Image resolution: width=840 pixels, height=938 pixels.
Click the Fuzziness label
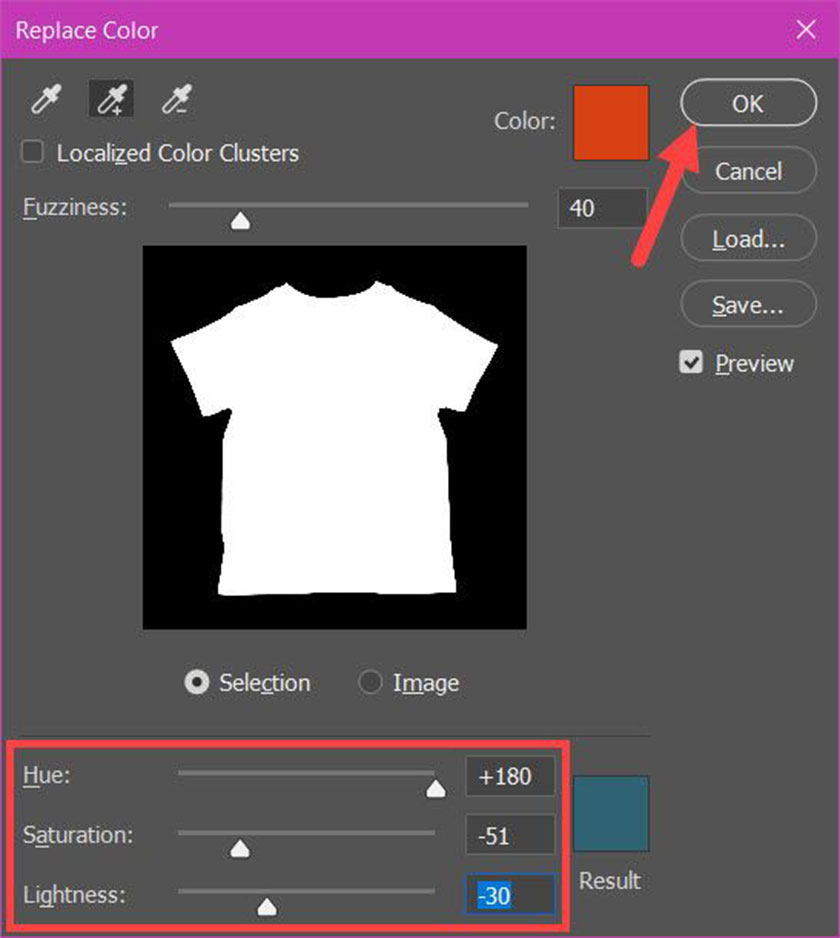coord(75,207)
